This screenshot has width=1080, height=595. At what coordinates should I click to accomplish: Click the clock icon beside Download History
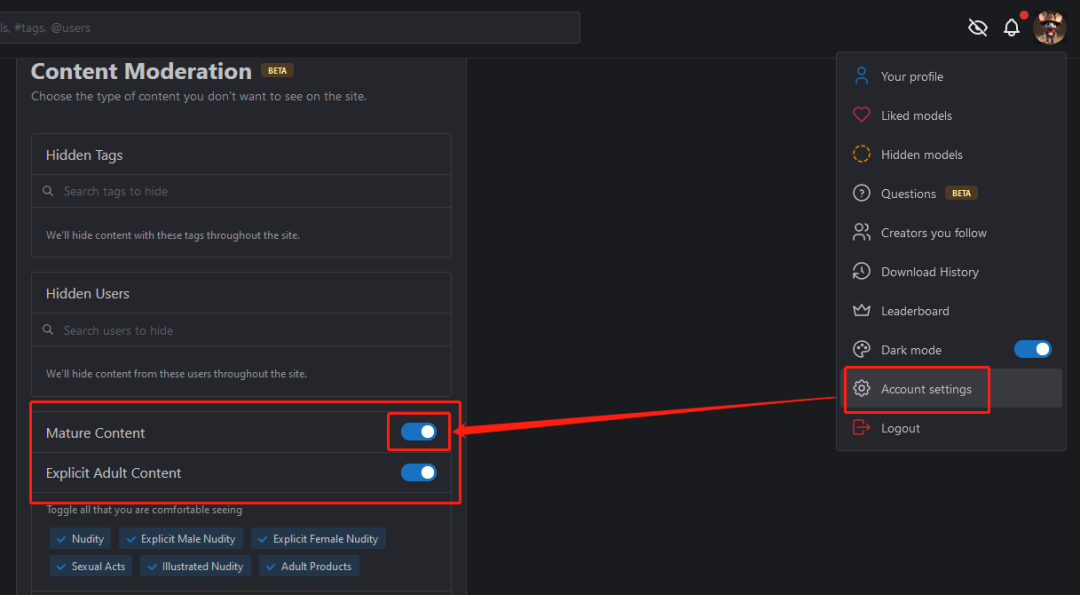(x=861, y=271)
